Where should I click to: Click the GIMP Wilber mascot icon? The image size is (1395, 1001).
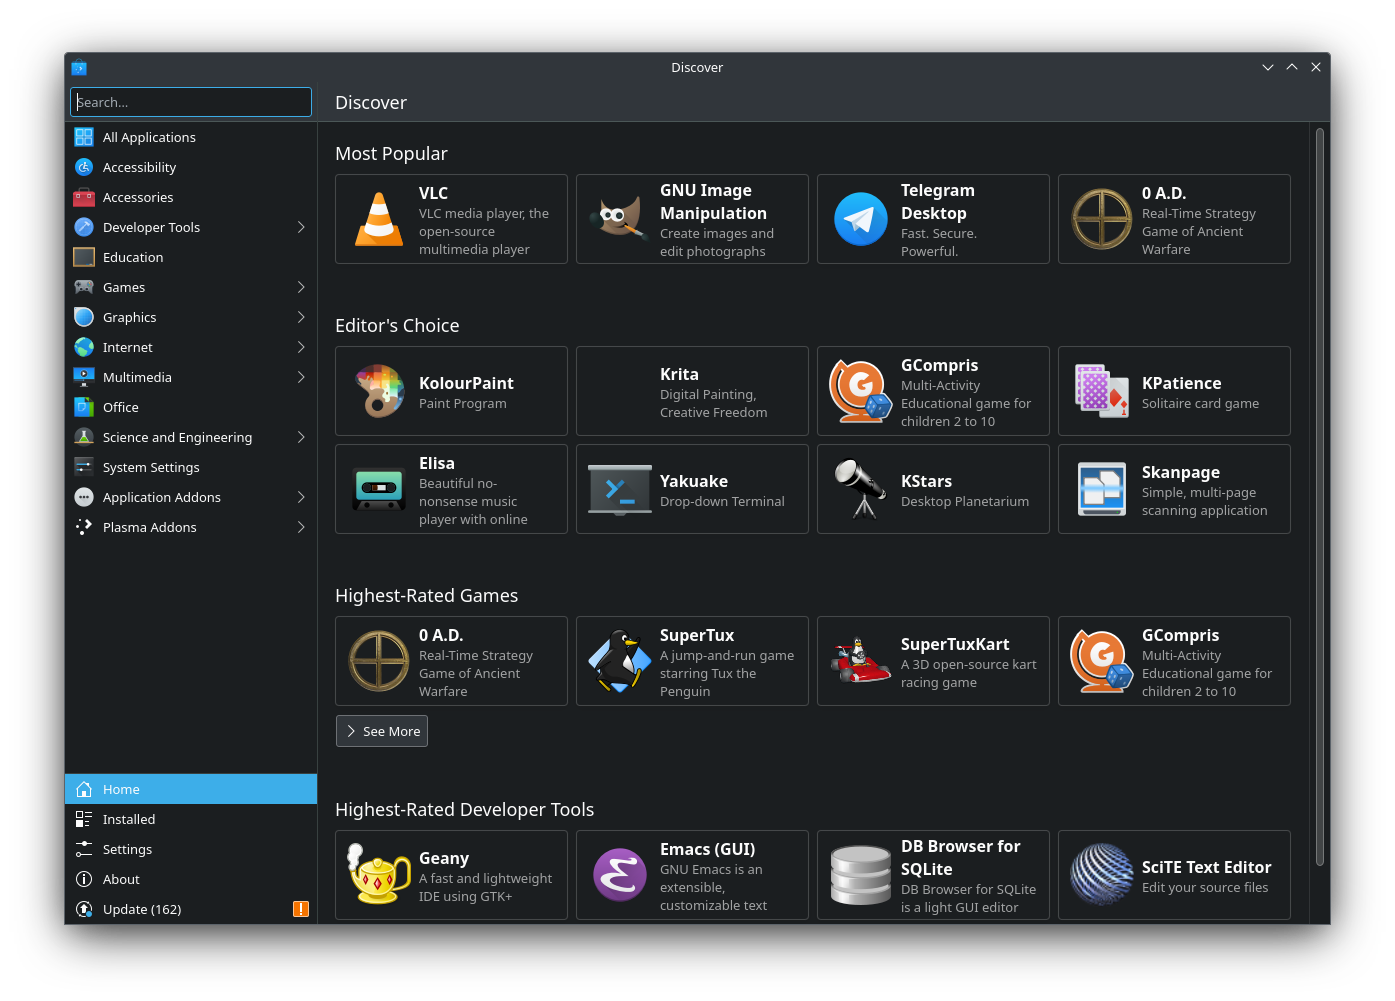pos(620,219)
